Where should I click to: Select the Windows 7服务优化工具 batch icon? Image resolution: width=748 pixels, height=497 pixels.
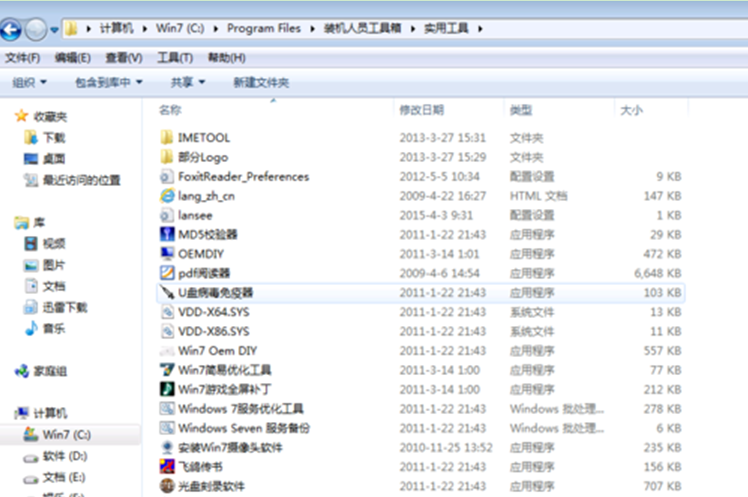pos(166,409)
